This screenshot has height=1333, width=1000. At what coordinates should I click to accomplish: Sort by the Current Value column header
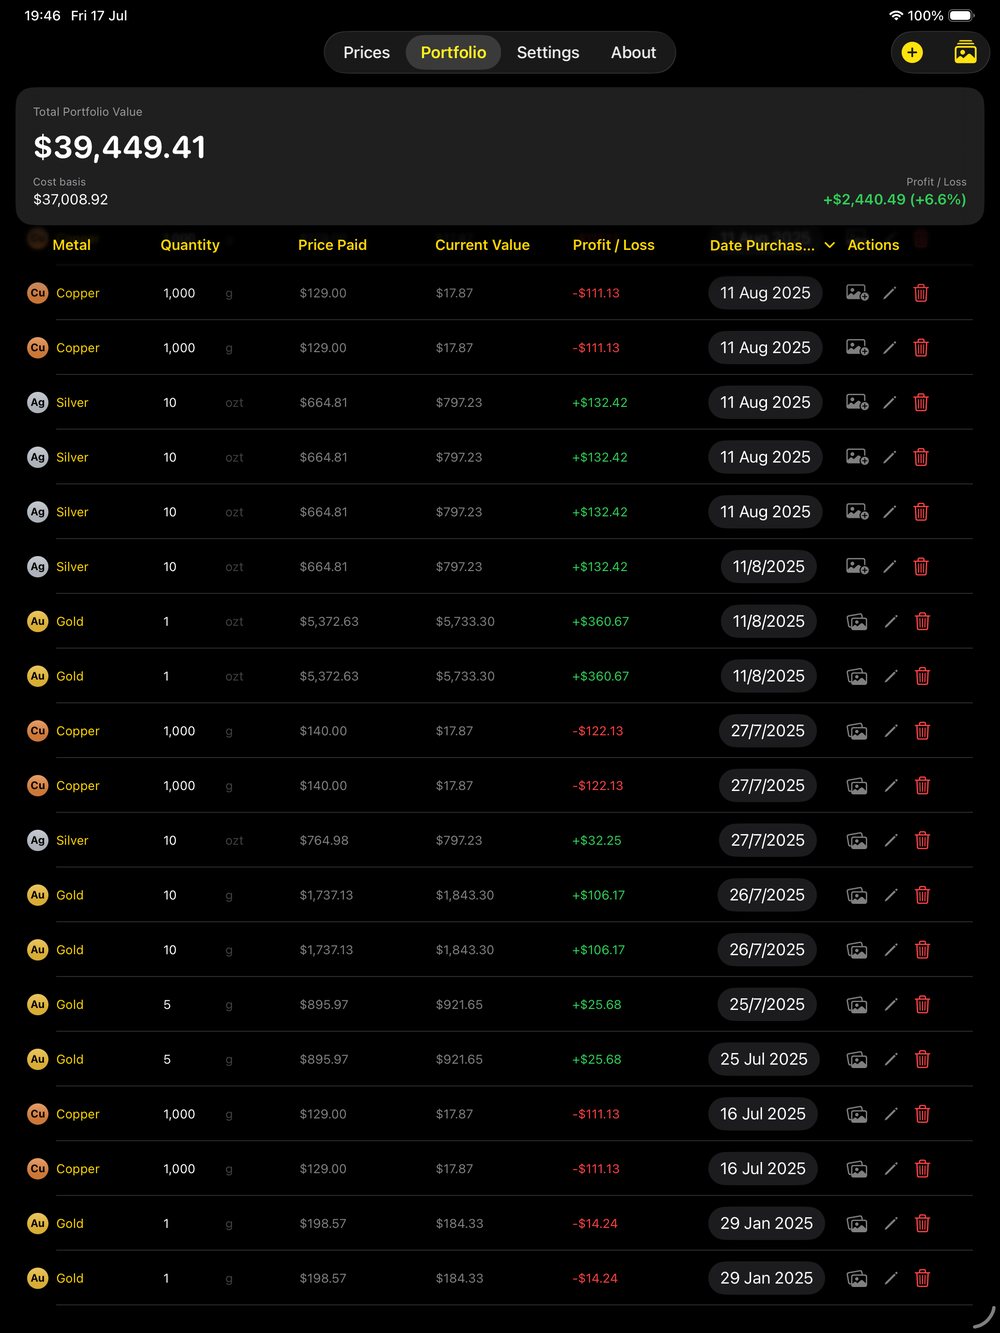click(x=482, y=245)
